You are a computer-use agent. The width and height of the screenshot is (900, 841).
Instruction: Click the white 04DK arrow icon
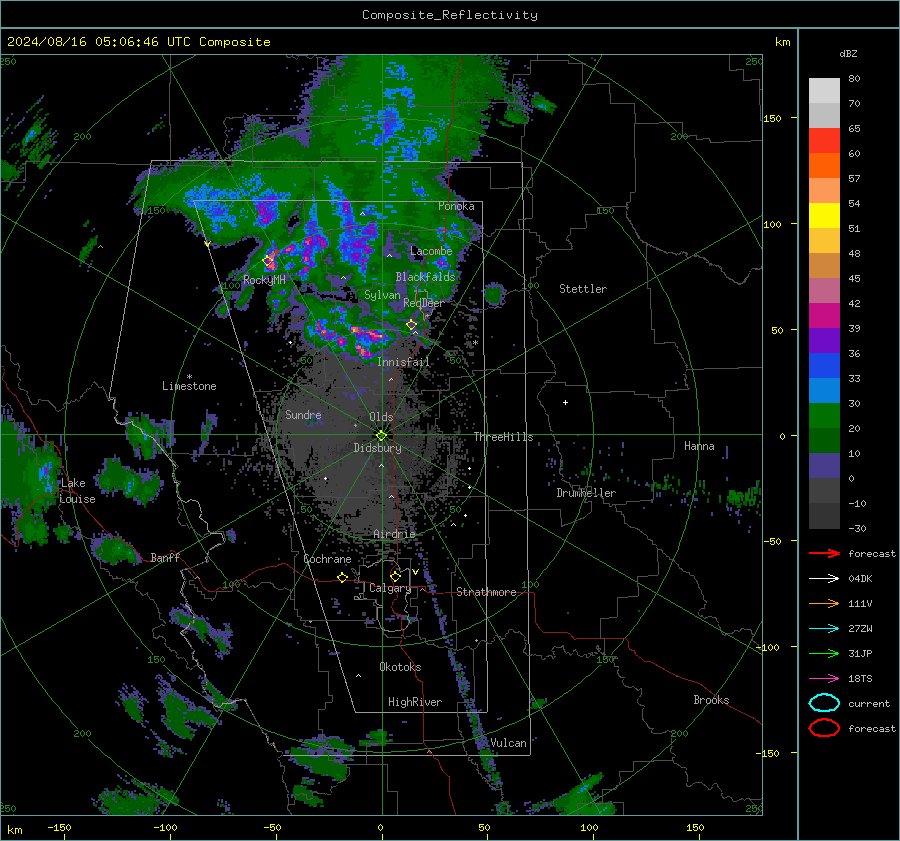click(x=824, y=578)
